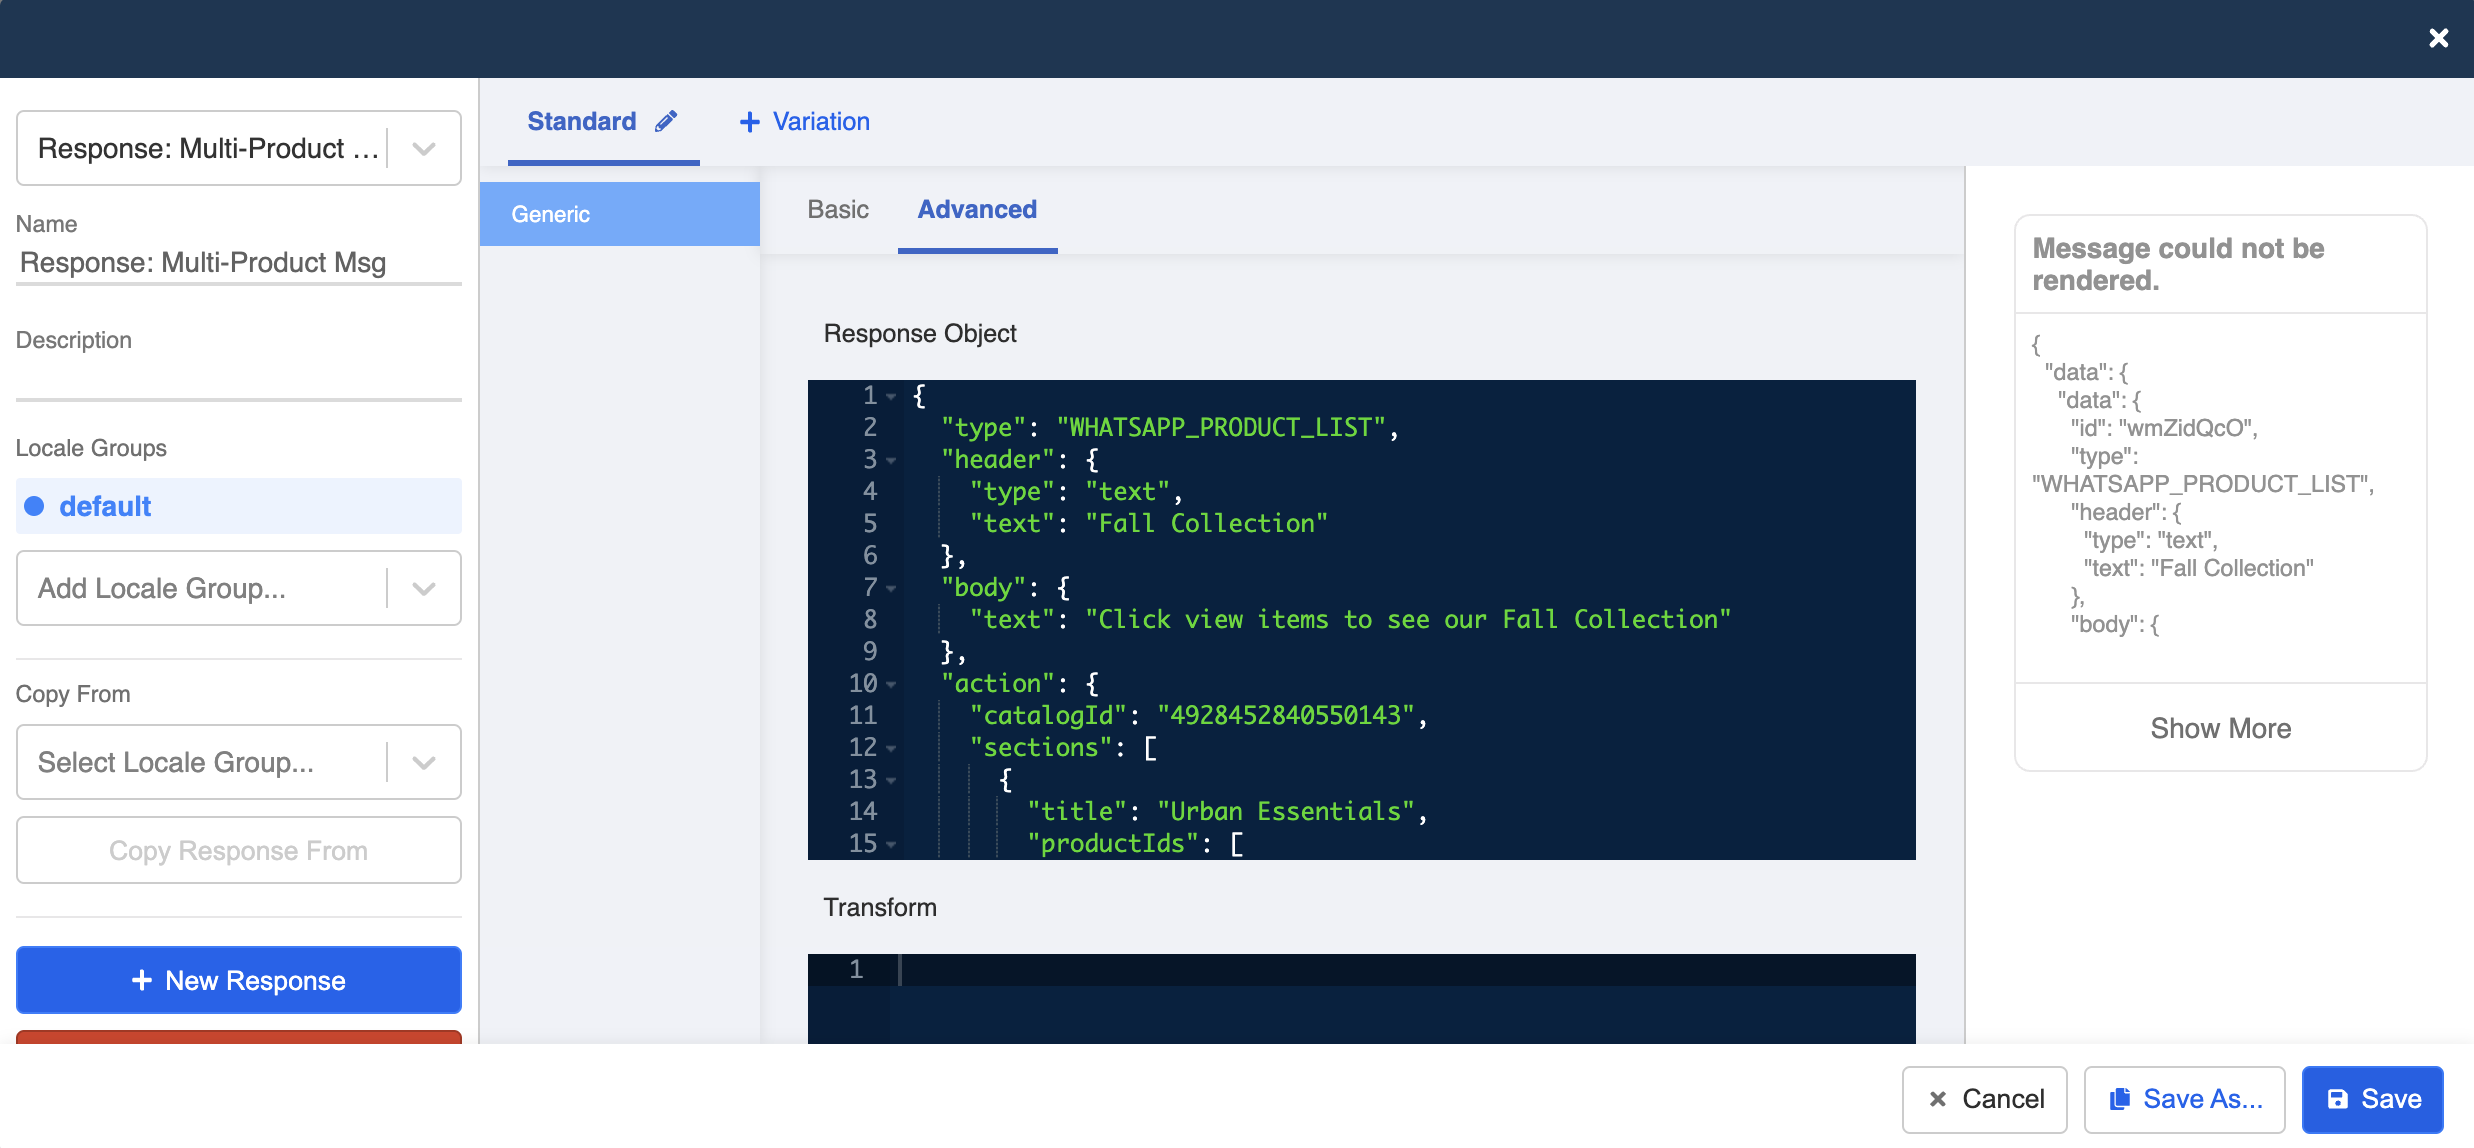Image resolution: width=2474 pixels, height=1148 pixels.
Task: Click Show More in the render preview panel
Action: 2220,728
